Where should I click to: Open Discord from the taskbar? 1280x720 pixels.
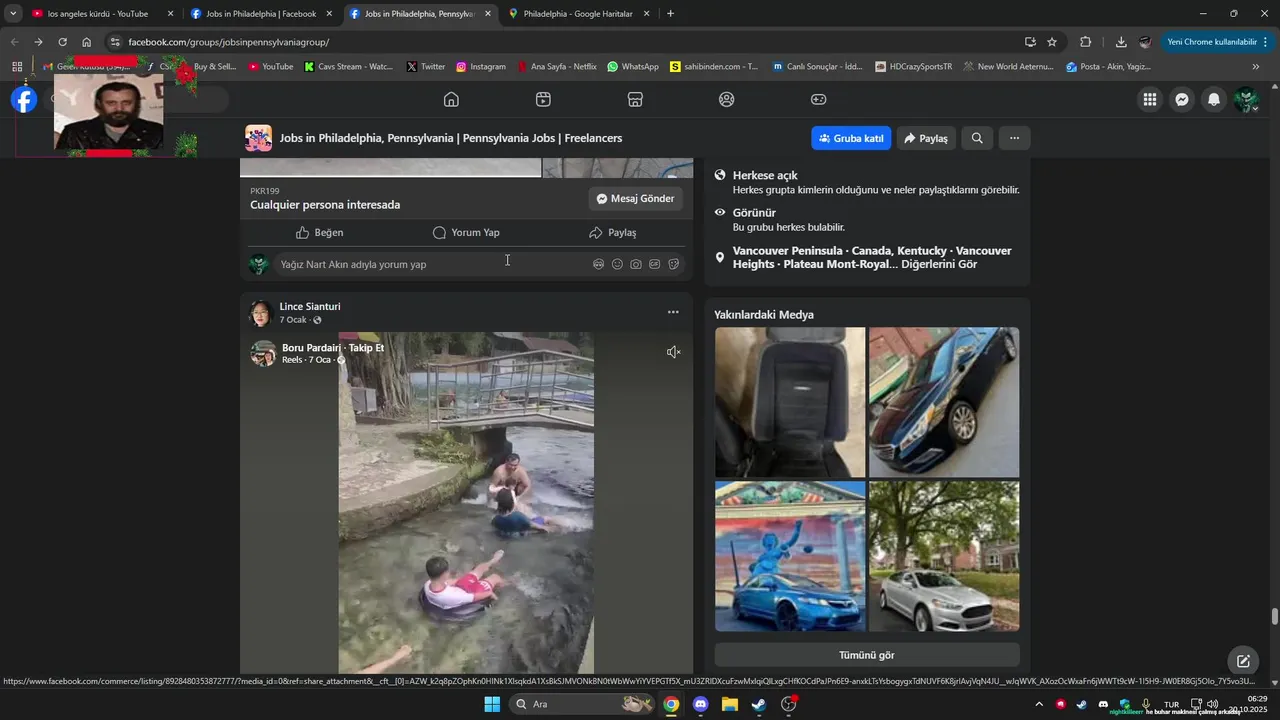pos(700,704)
